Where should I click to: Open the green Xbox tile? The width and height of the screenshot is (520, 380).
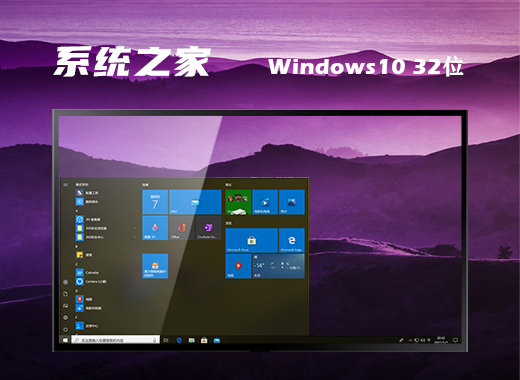[238, 202]
